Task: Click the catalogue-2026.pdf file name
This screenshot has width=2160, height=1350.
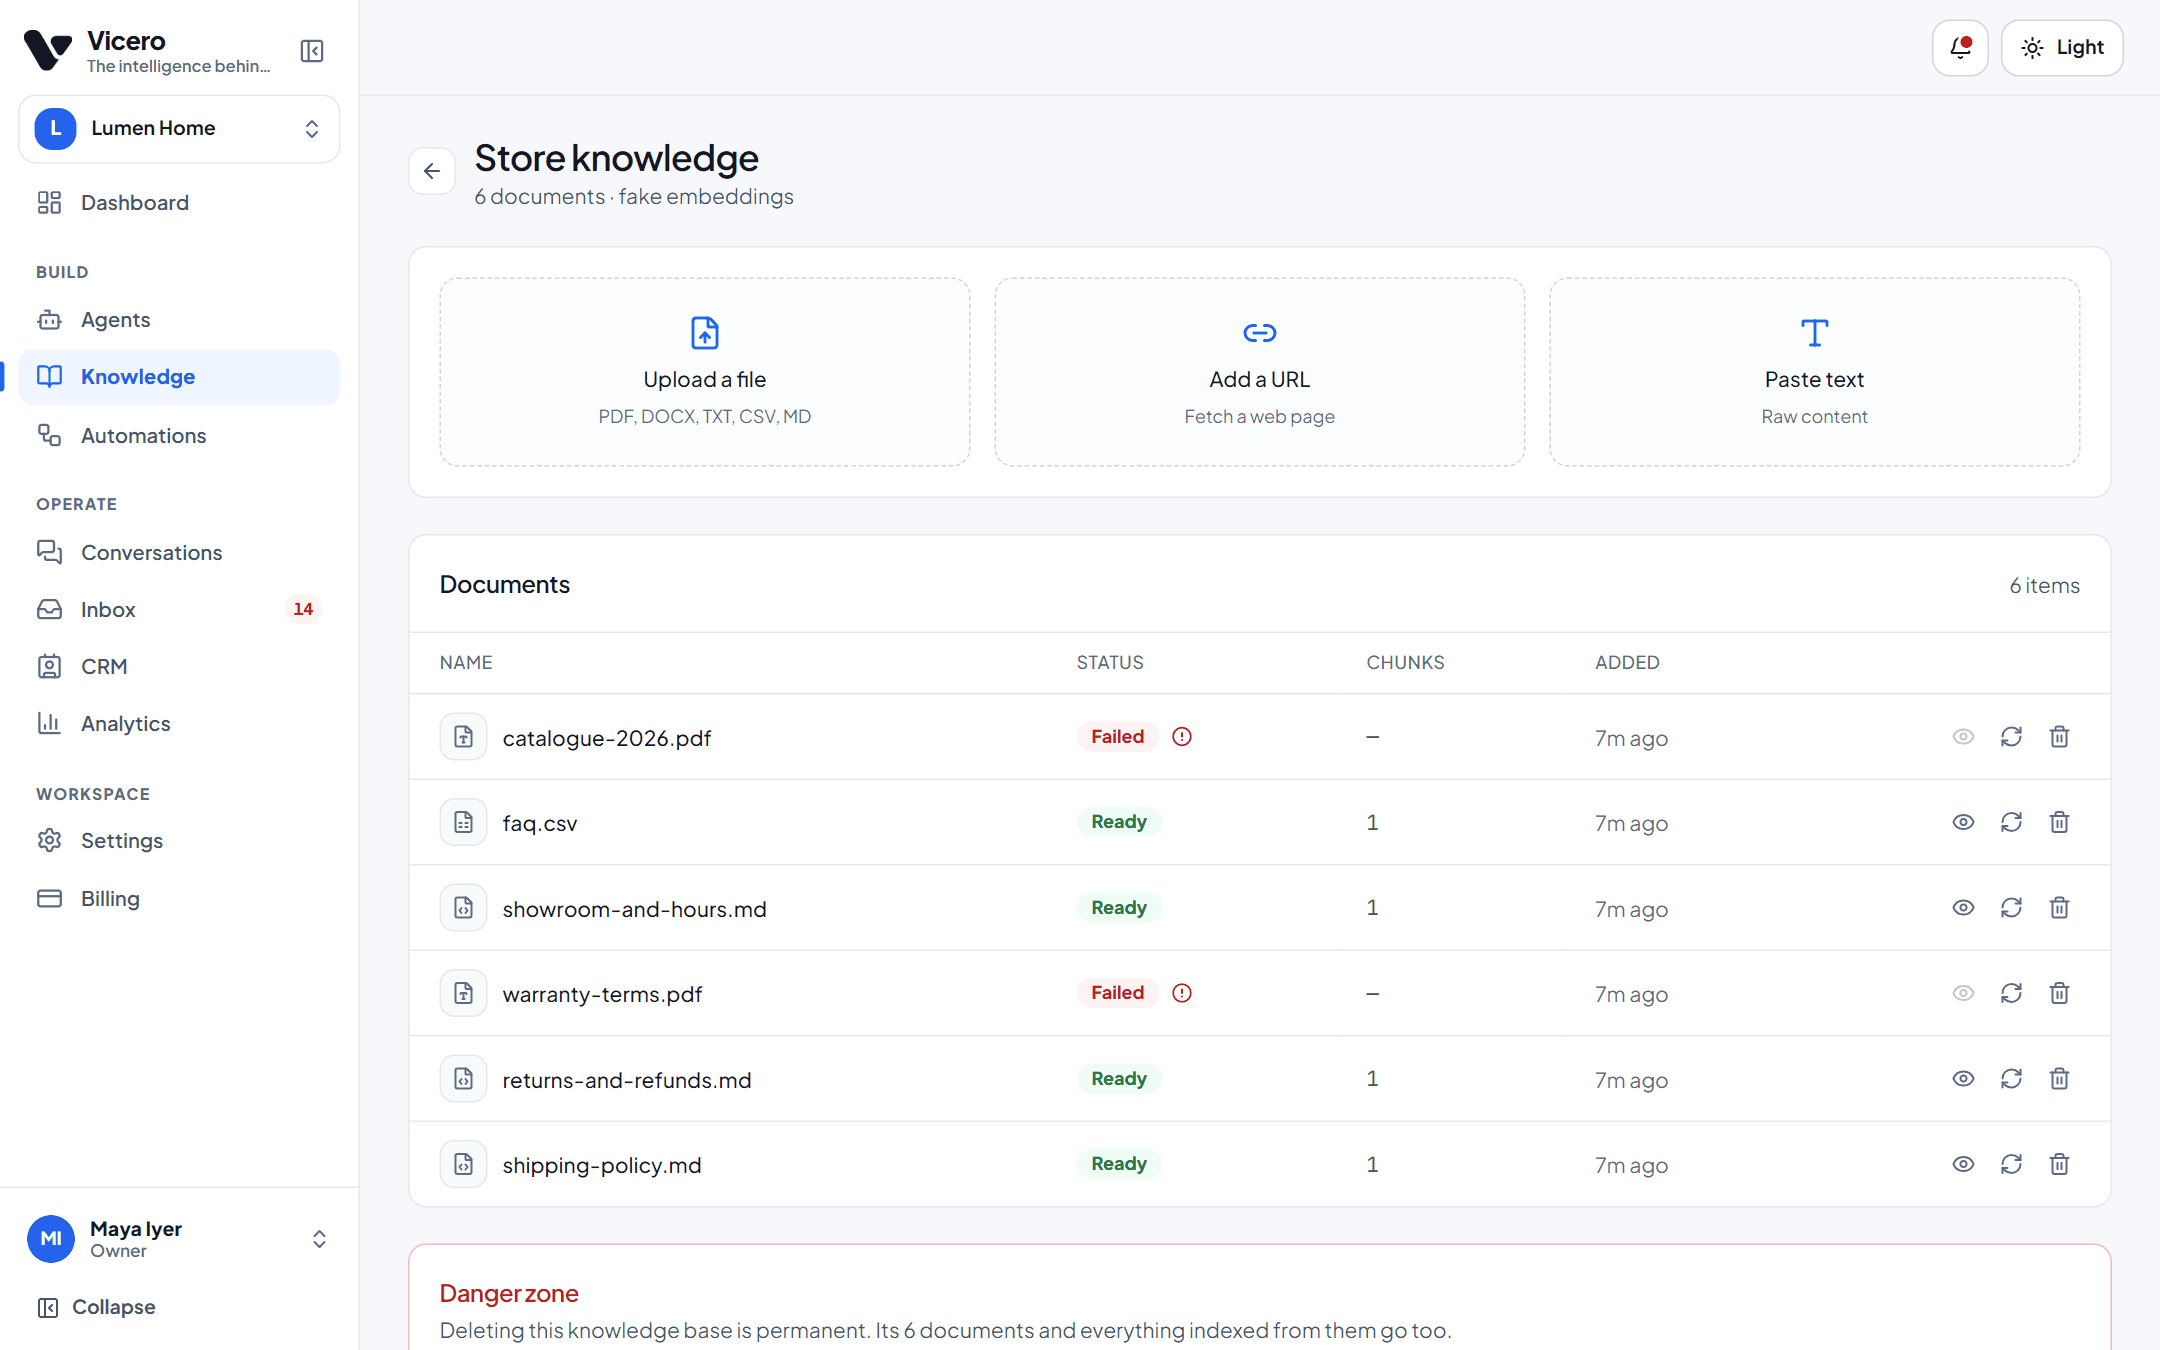Action: [x=607, y=738]
